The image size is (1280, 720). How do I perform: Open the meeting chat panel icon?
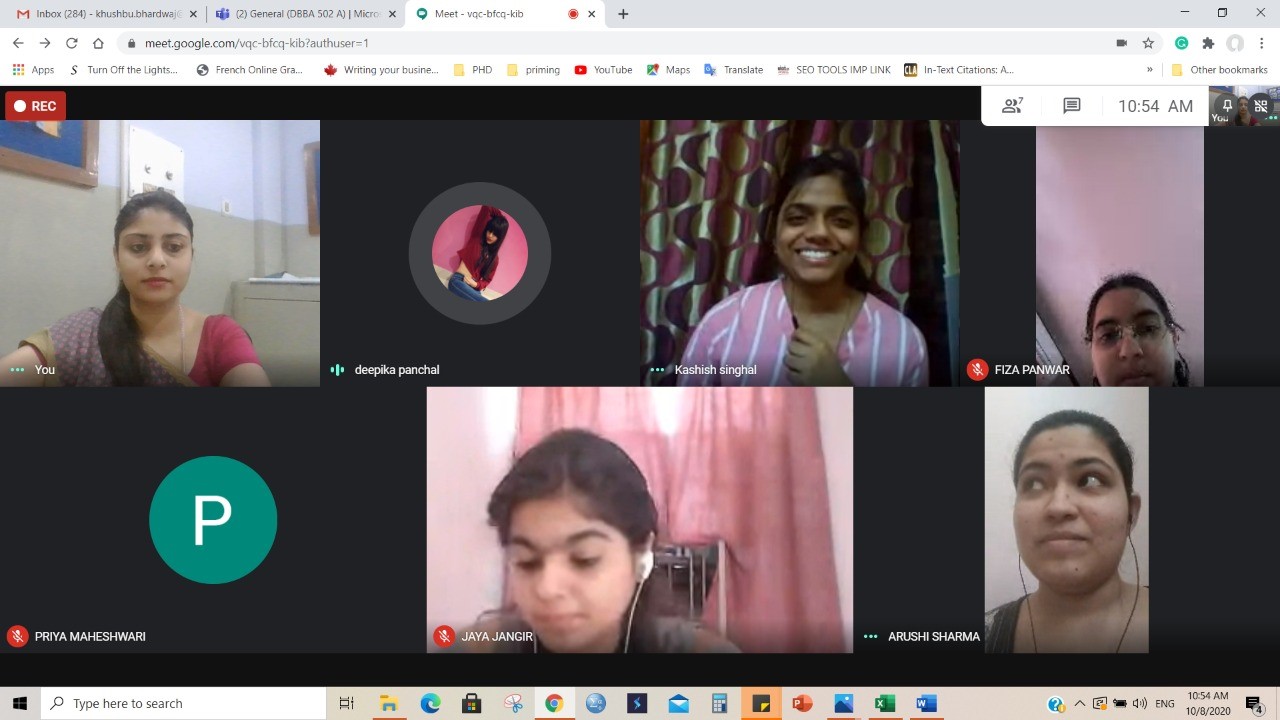click(x=1071, y=106)
